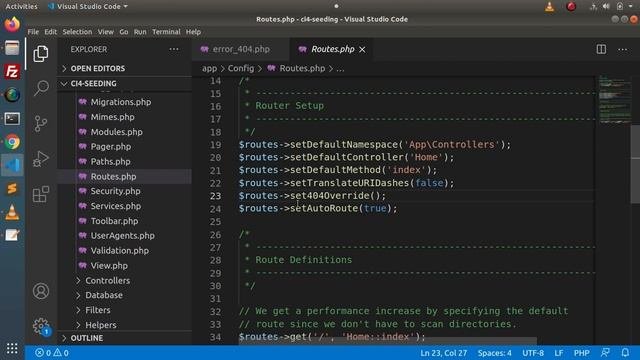Screen dimensions: 640x360
Task: Open the system menu arrow in top bar
Action: [x=631, y=7]
